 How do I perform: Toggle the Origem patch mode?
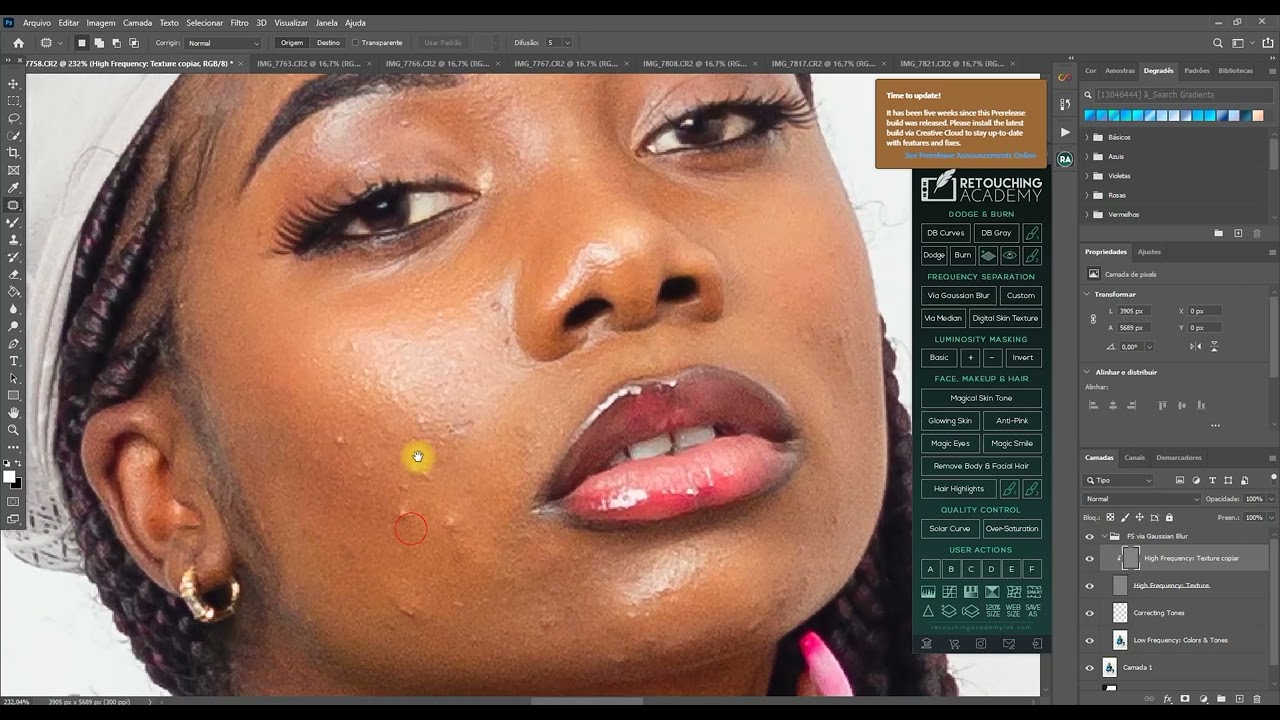pos(292,43)
